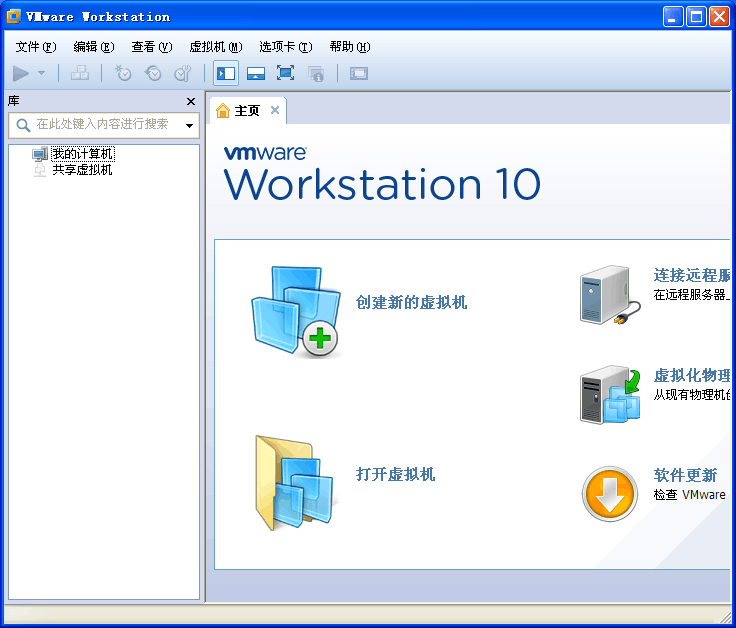736x628 pixels.
Task: Open the Snapshot Manager toolbar icon
Action: point(183,73)
